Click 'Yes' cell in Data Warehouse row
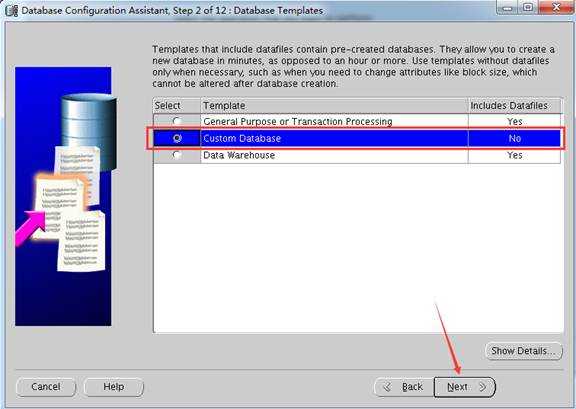Viewport: 576px width, 409px height. [x=514, y=155]
